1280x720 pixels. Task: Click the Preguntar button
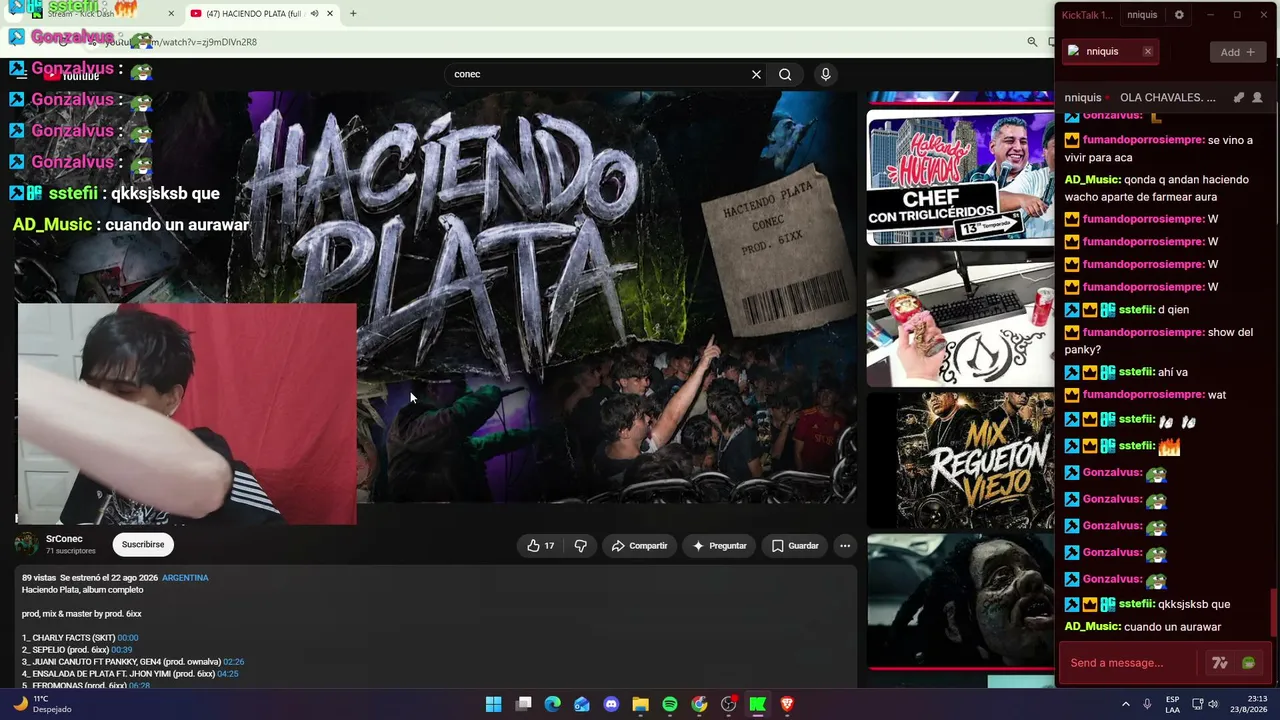pos(720,546)
